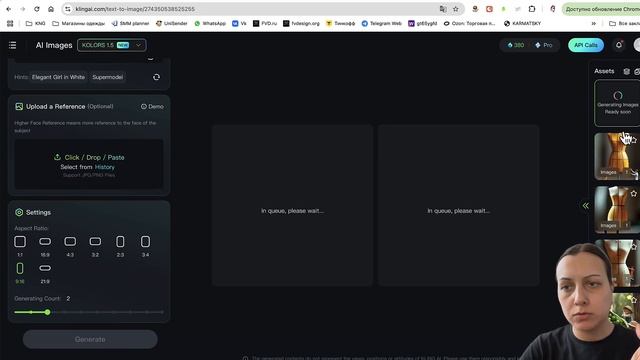Favorite the second mannequin asset with the star
The image size is (640, 360).
point(634,193)
